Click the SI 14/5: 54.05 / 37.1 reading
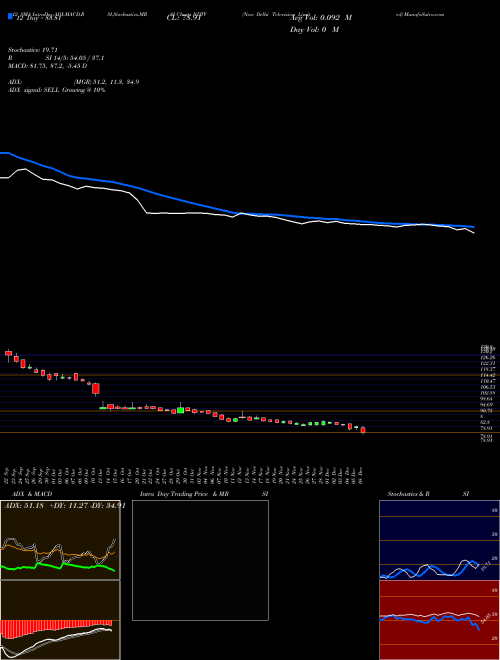The image size is (500, 660). (x=75, y=58)
